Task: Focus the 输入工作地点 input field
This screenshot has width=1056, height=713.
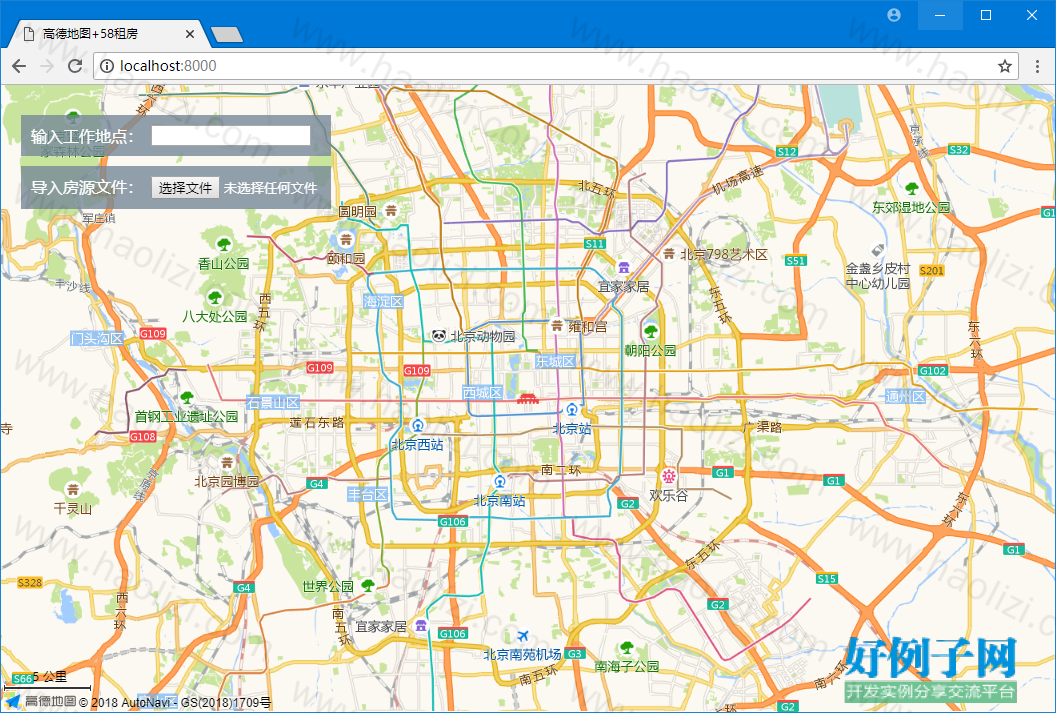Action: [x=231, y=136]
